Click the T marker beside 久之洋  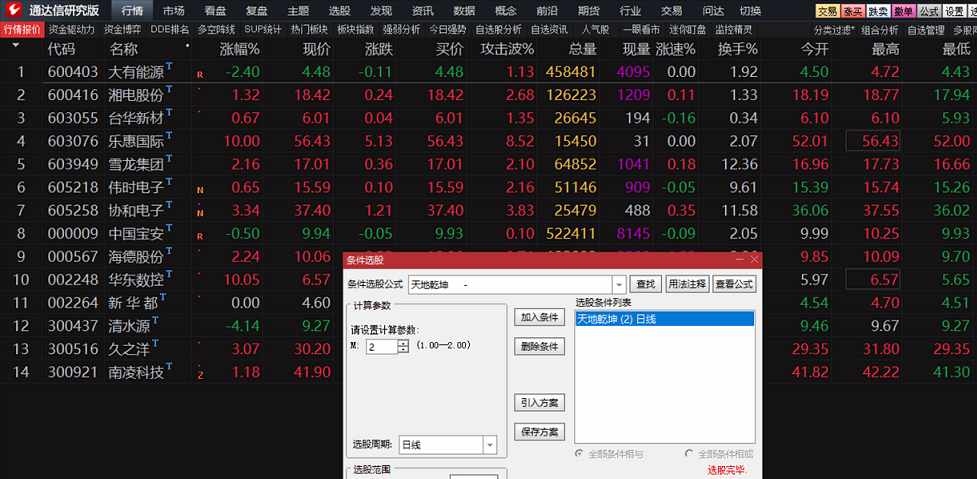click(156, 343)
